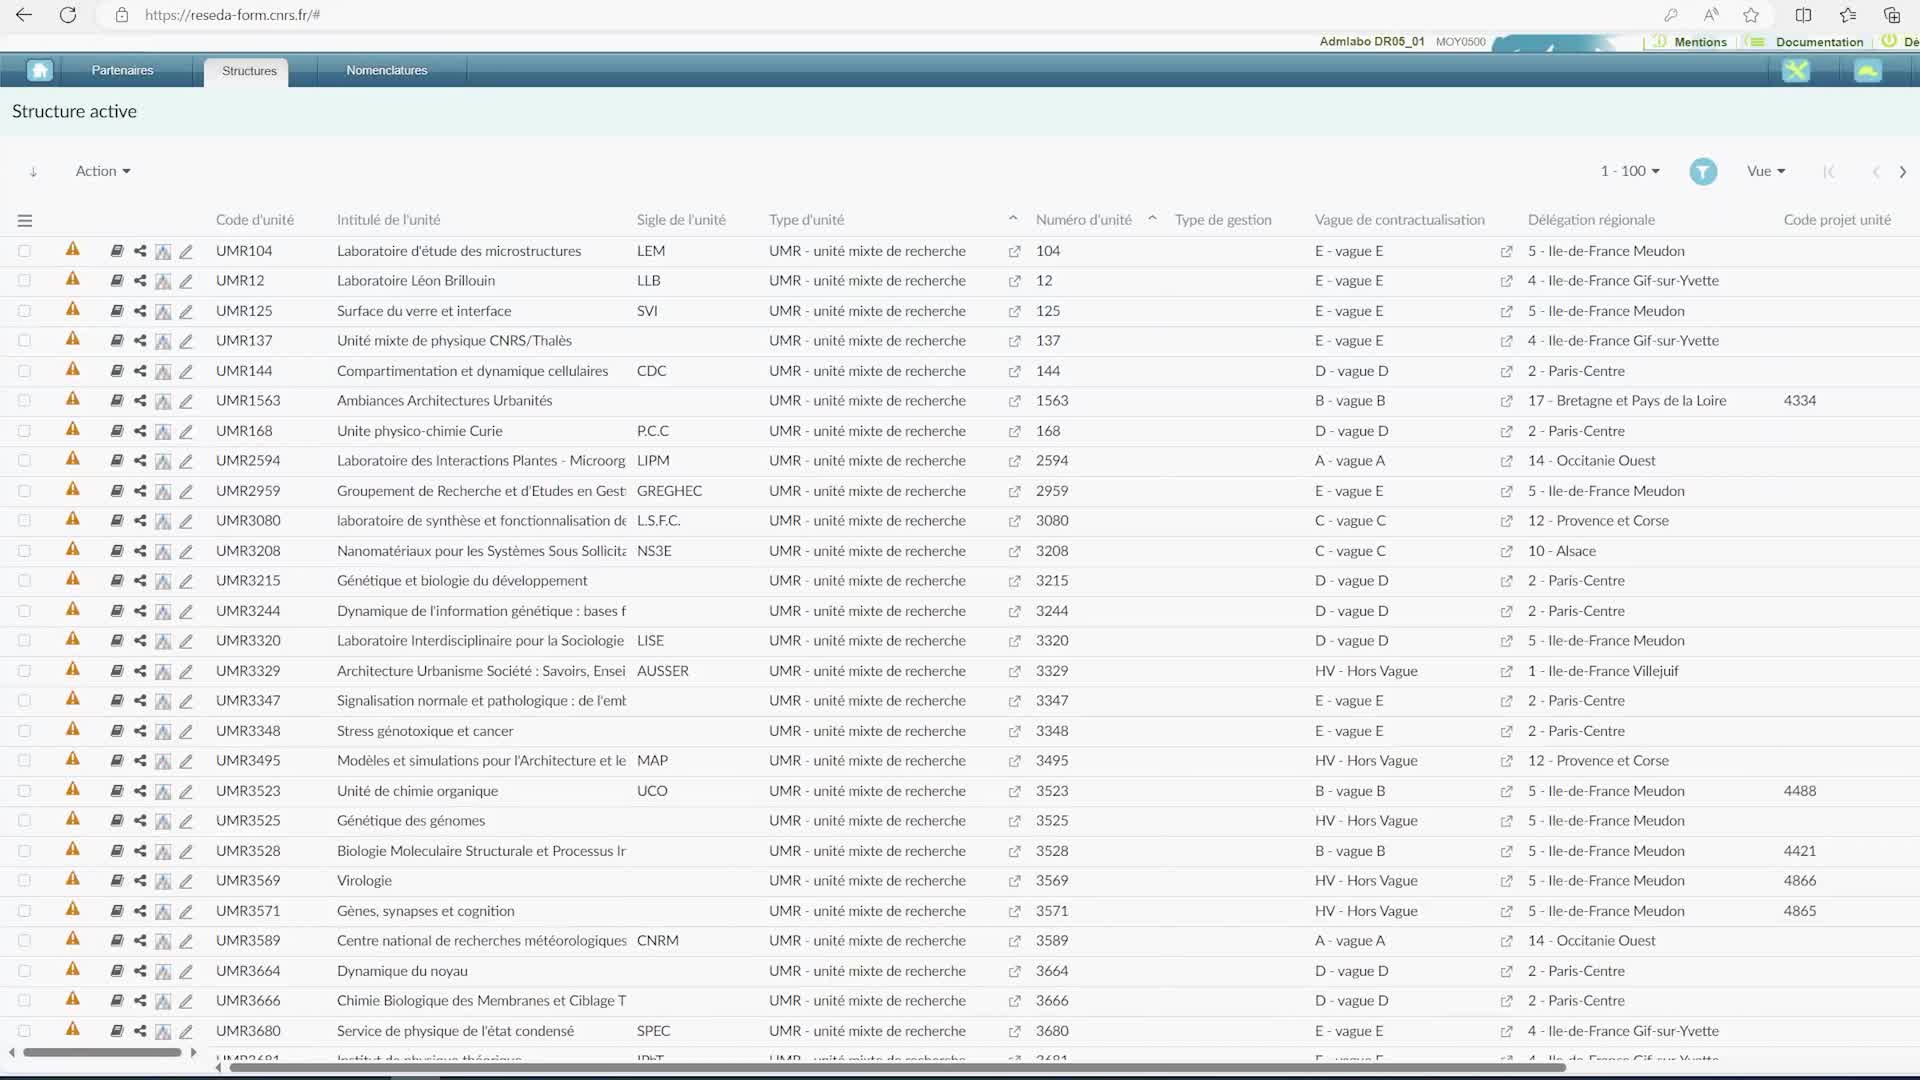
Task: Click the Code projet unité column header
Action: [x=1837, y=220]
